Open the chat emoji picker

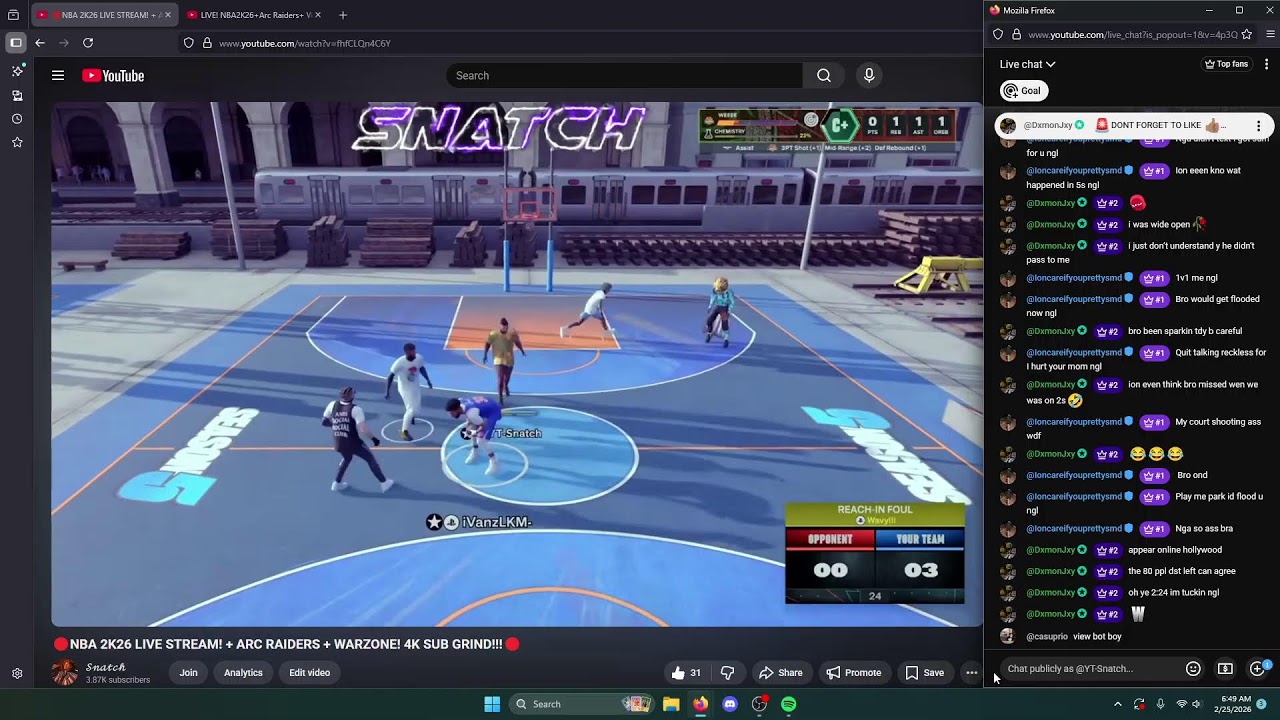click(x=1193, y=669)
